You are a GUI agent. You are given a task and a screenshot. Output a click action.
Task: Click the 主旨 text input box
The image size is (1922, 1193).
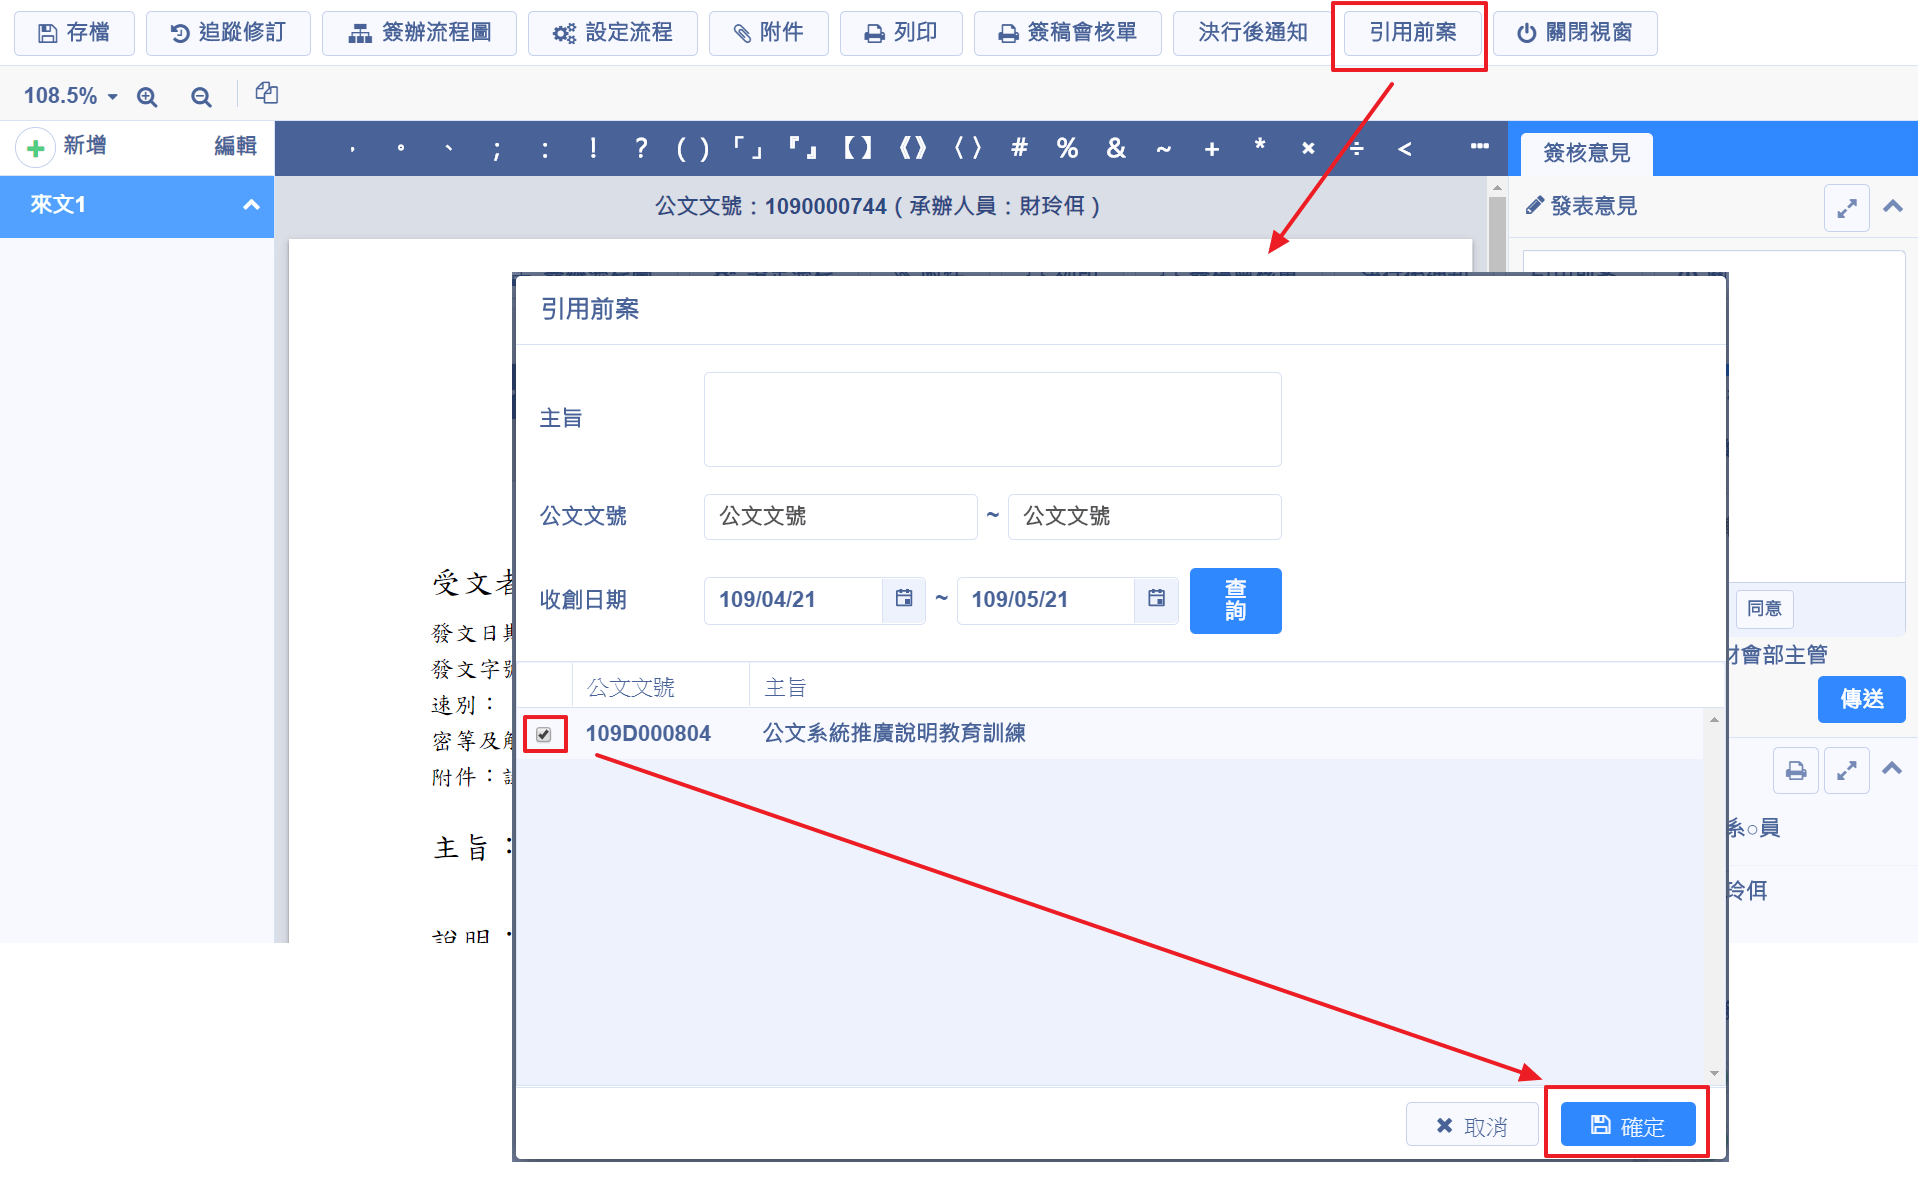click(992, 419)
